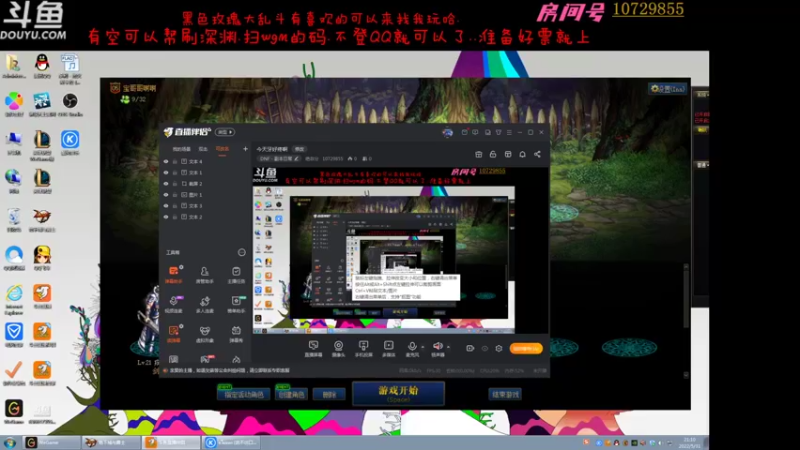
Task: Click pill button next to stream title
Action: click(299, 149)
